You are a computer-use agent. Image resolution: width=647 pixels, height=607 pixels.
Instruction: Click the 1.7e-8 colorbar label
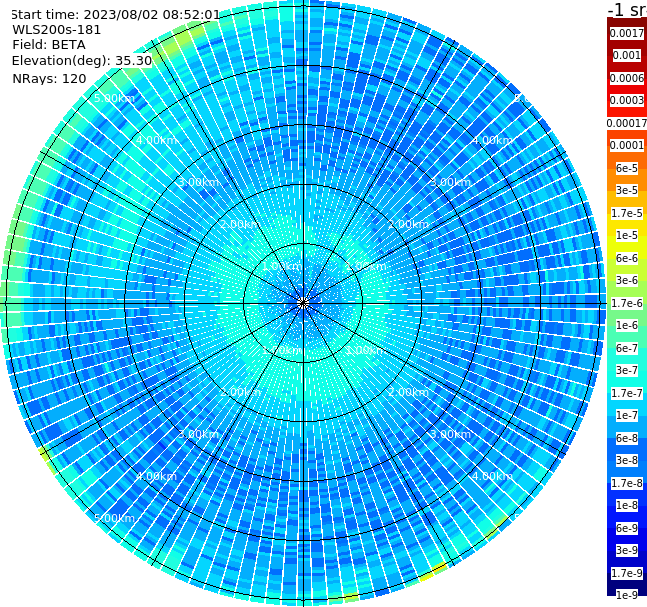[x=627, y=483]
